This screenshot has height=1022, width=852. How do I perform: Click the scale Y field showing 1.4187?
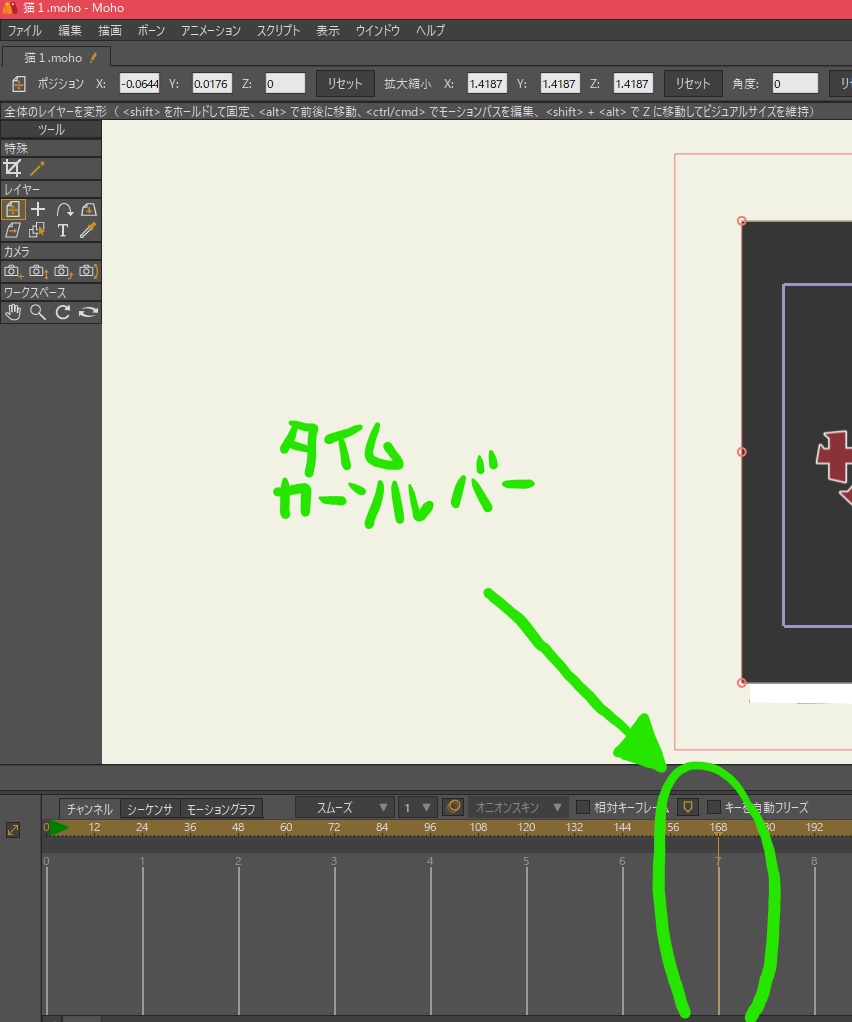coord(560,83)
